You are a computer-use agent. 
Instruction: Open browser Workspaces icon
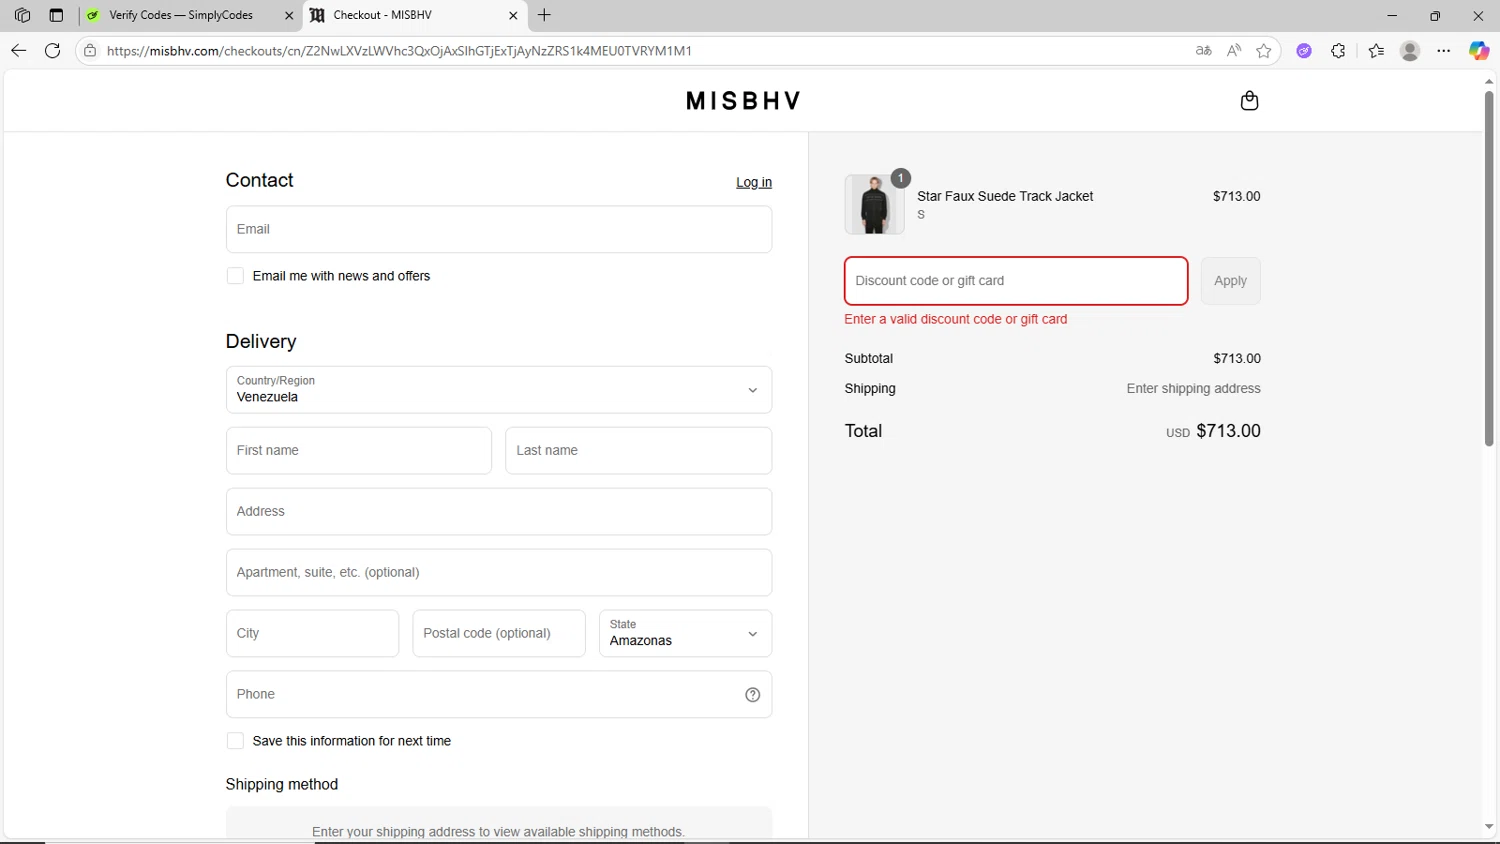pyautogui.click(x=22, y=15)
